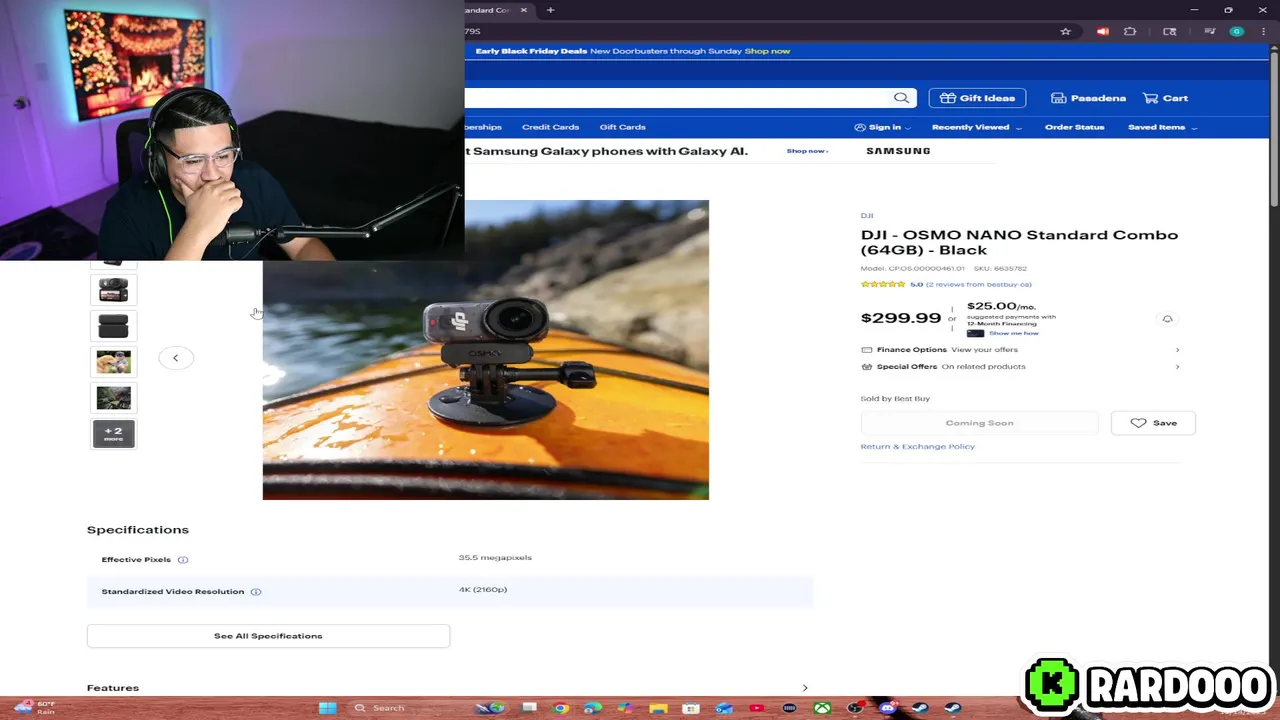This screenshot has height=720, width=1280.
Task: Save the product with the heart button
Action: (x=1153, y=423)
